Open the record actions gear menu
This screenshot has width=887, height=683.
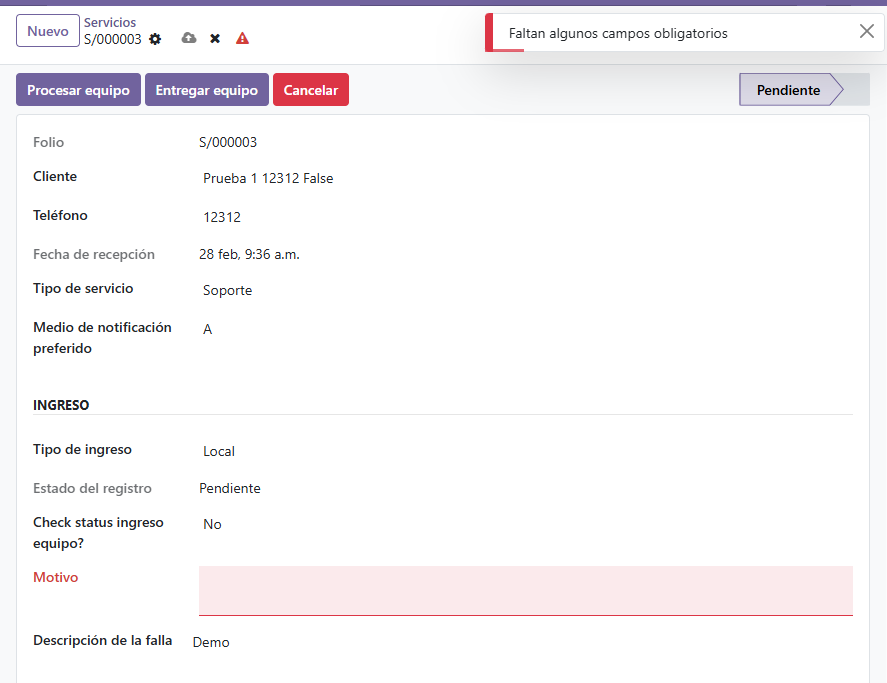pos(154,38)
